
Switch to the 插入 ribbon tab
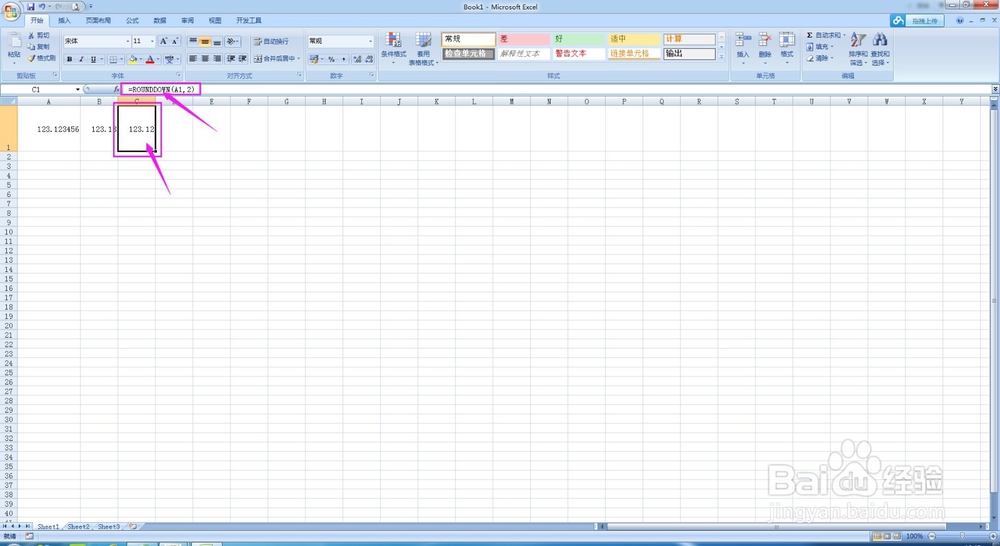click(x=64, y=20)
